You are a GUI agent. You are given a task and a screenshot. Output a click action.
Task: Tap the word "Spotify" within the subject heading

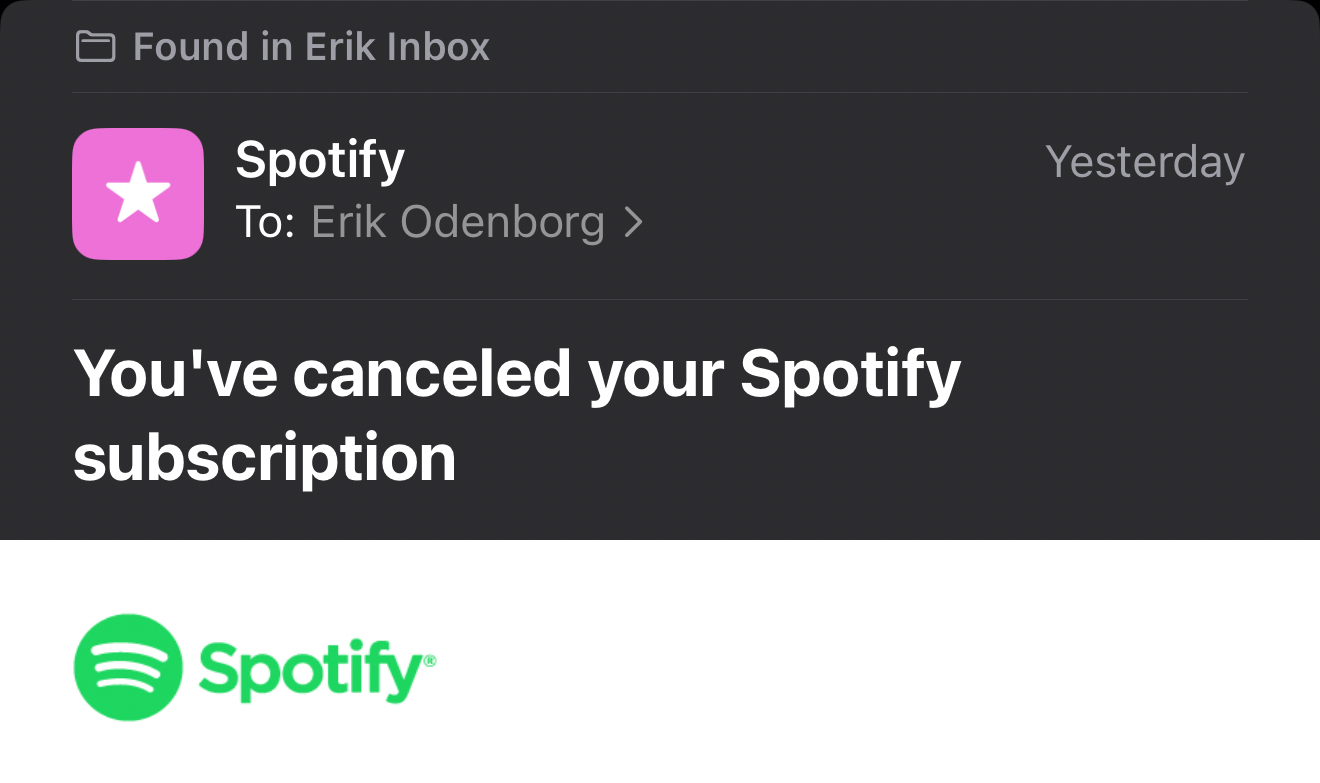click(850, 374)
